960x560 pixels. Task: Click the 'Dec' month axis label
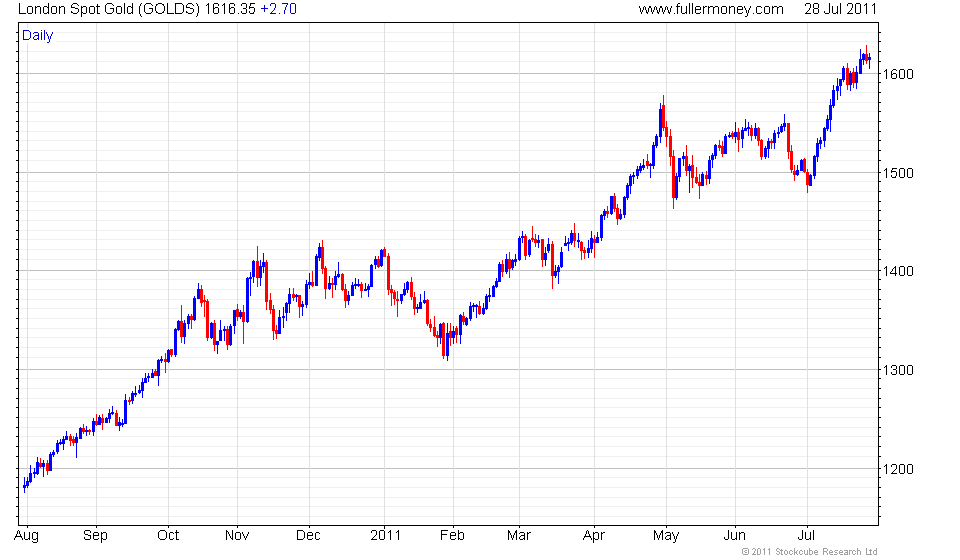coord(308,536)
